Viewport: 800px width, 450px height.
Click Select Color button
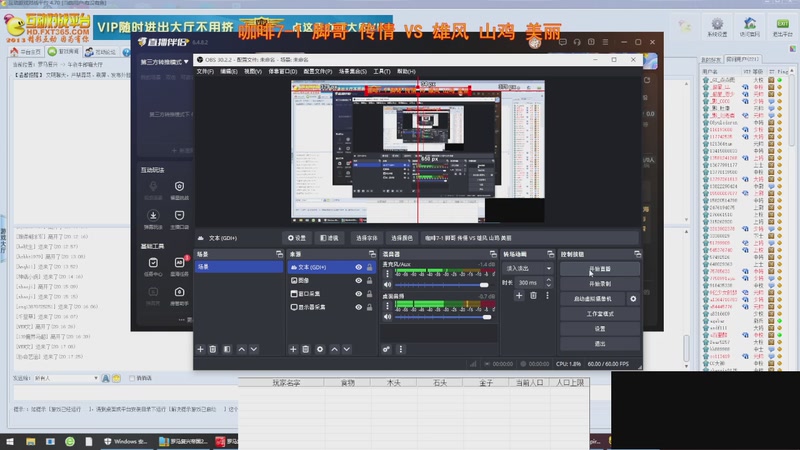[x=402, y=238]
